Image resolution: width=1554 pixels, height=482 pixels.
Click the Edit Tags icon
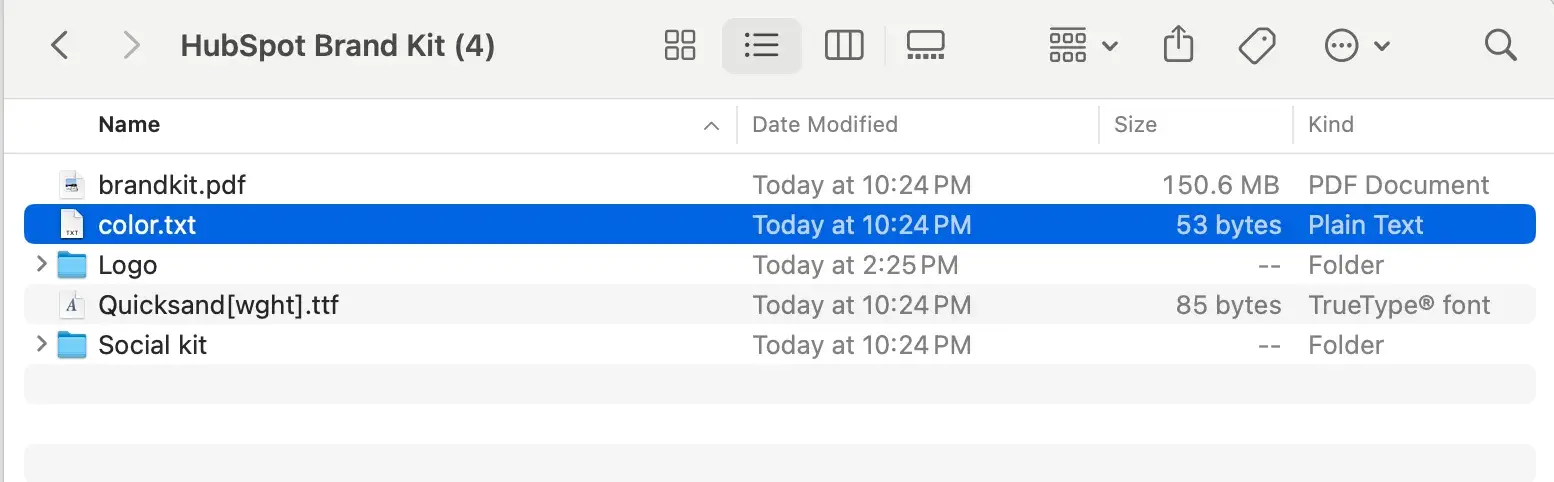(1256, 45)
